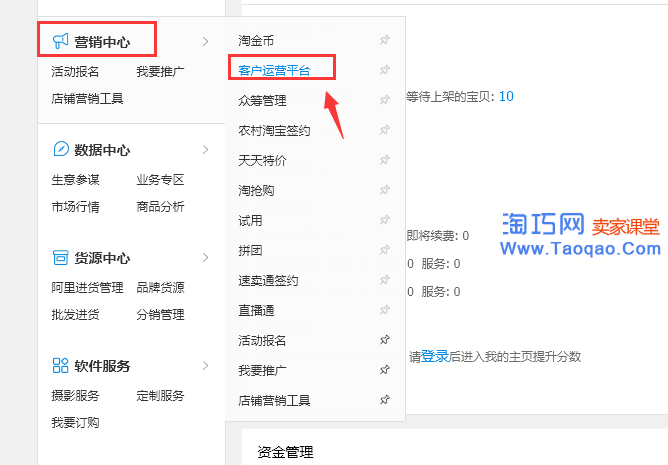
Task: Open 天天特价 from the flyout menu
Action: tap(262, 160)
